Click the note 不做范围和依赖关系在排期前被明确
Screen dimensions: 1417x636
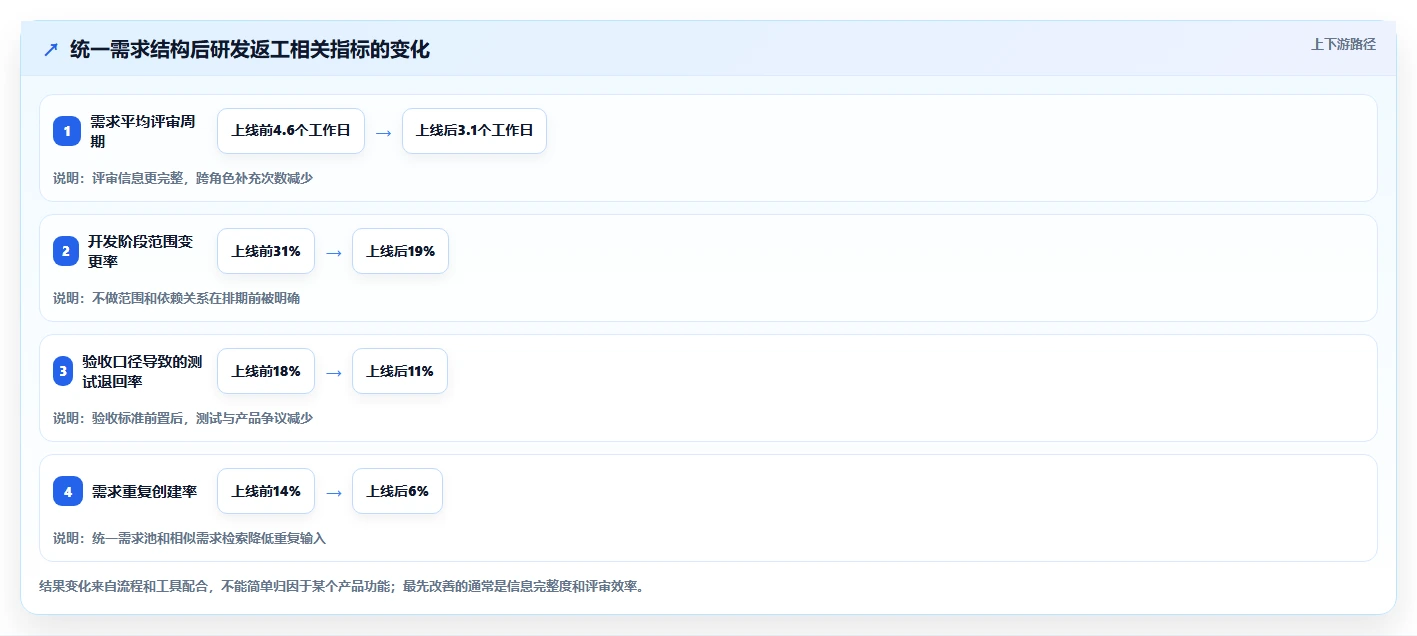point(176,298)
